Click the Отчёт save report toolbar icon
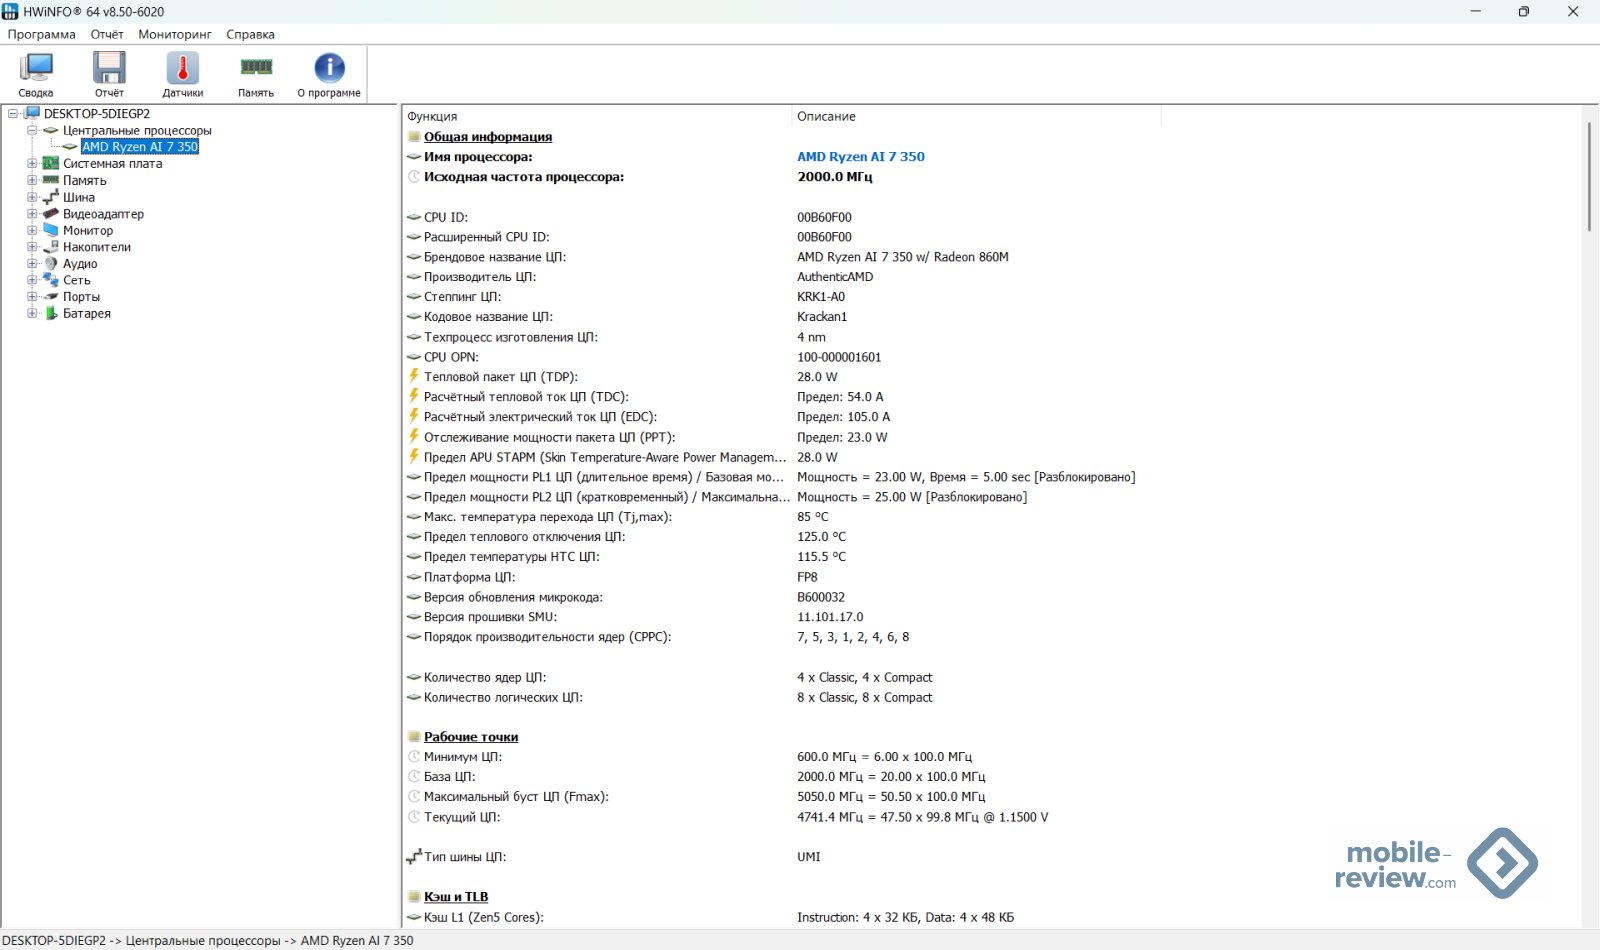1600x950 pixels. click(109, 75)
